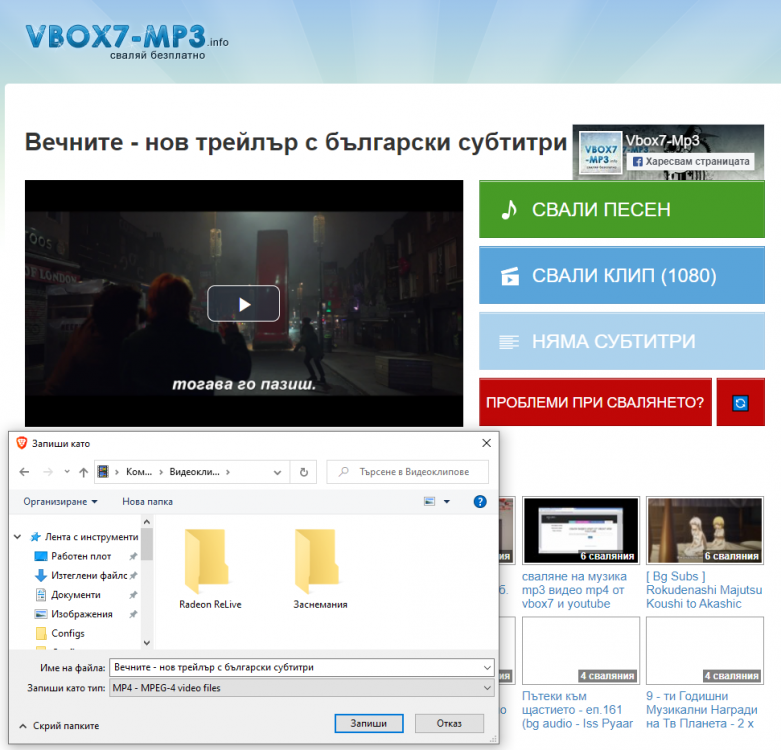Click the СВАЛИ КЛИП (1080) download button
781x750 pixels.
[x=622, y=275]
